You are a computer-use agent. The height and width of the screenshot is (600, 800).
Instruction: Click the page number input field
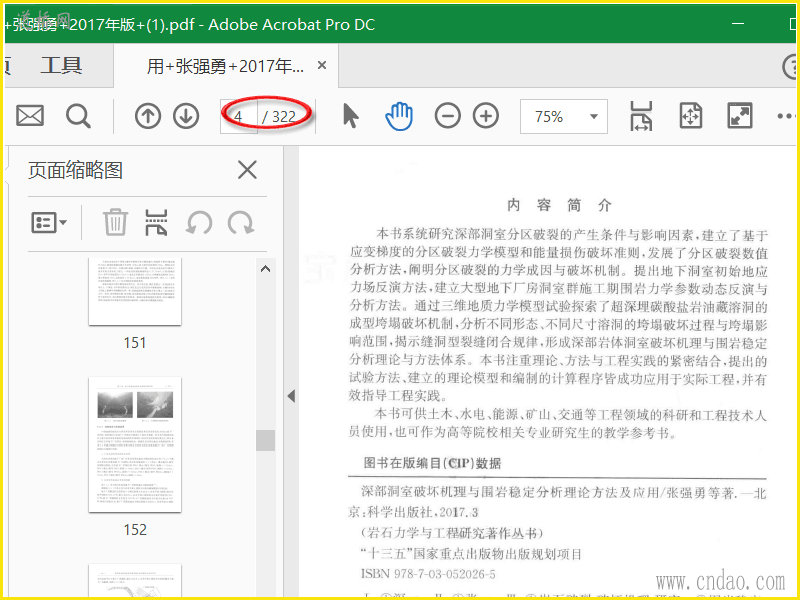pos(238,116)
